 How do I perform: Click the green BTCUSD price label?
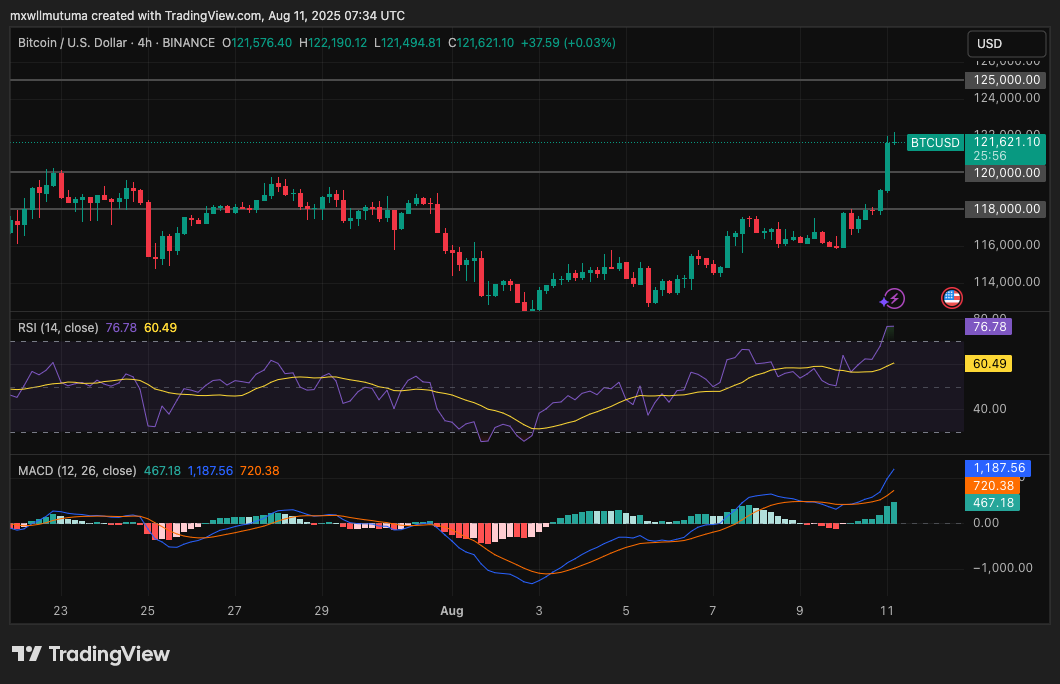point(934,143)
